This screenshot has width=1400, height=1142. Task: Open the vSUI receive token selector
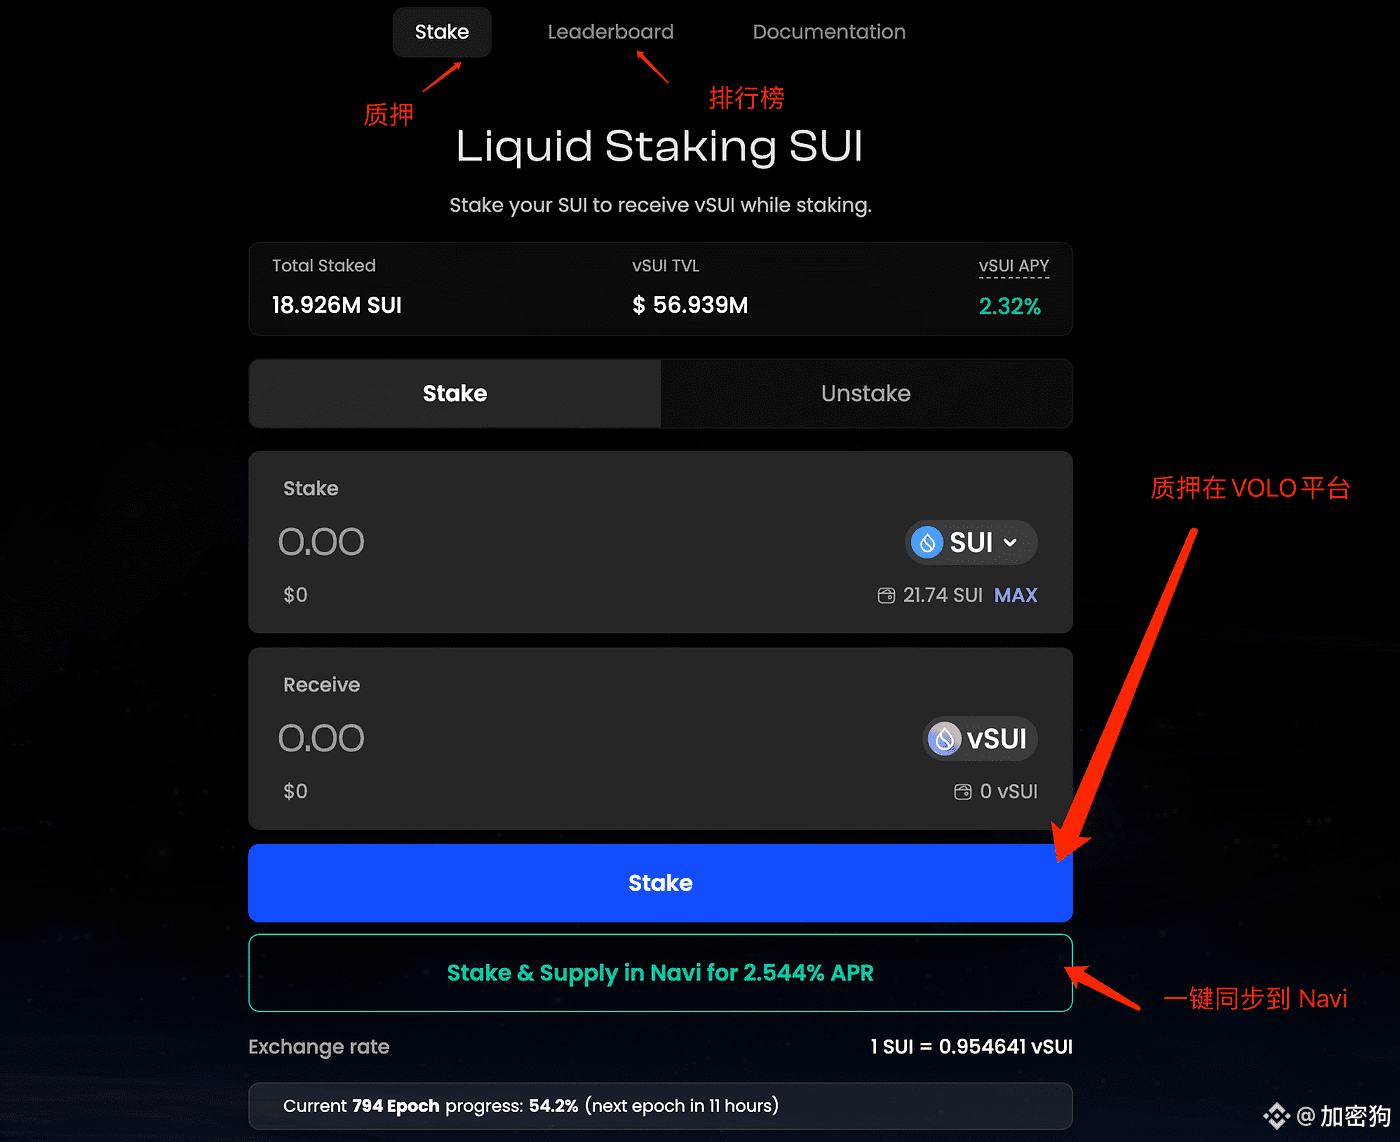(x=980, y=739)
